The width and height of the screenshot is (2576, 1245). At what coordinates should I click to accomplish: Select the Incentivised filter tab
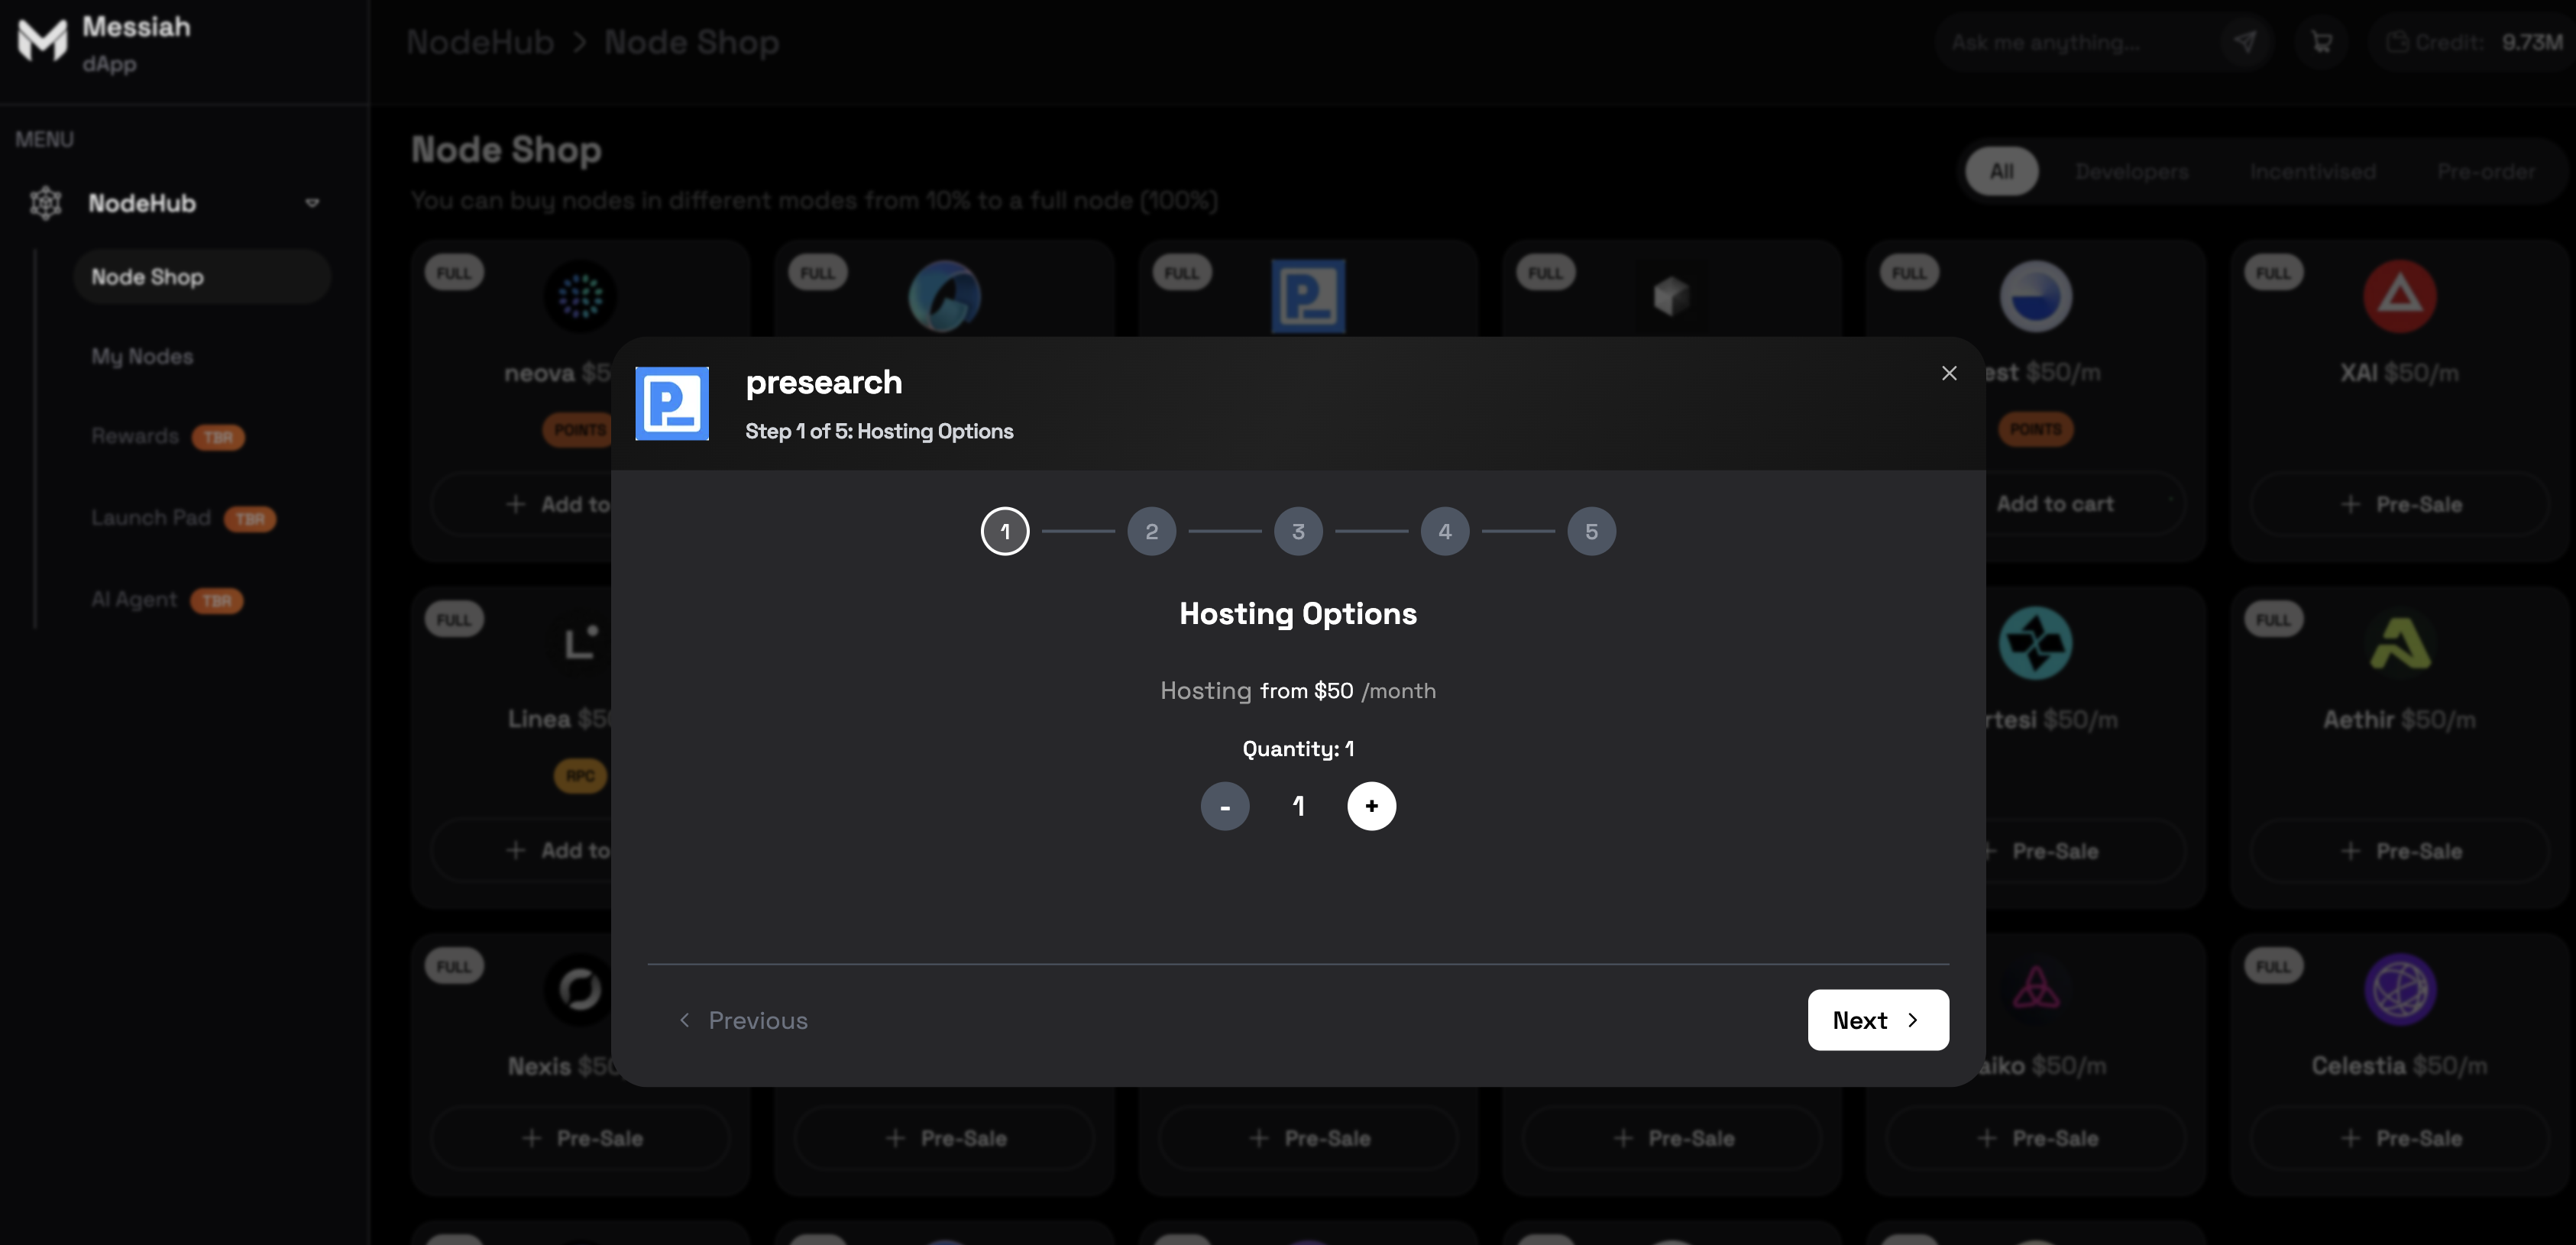pyautogui.click(x=2312, y=171)
